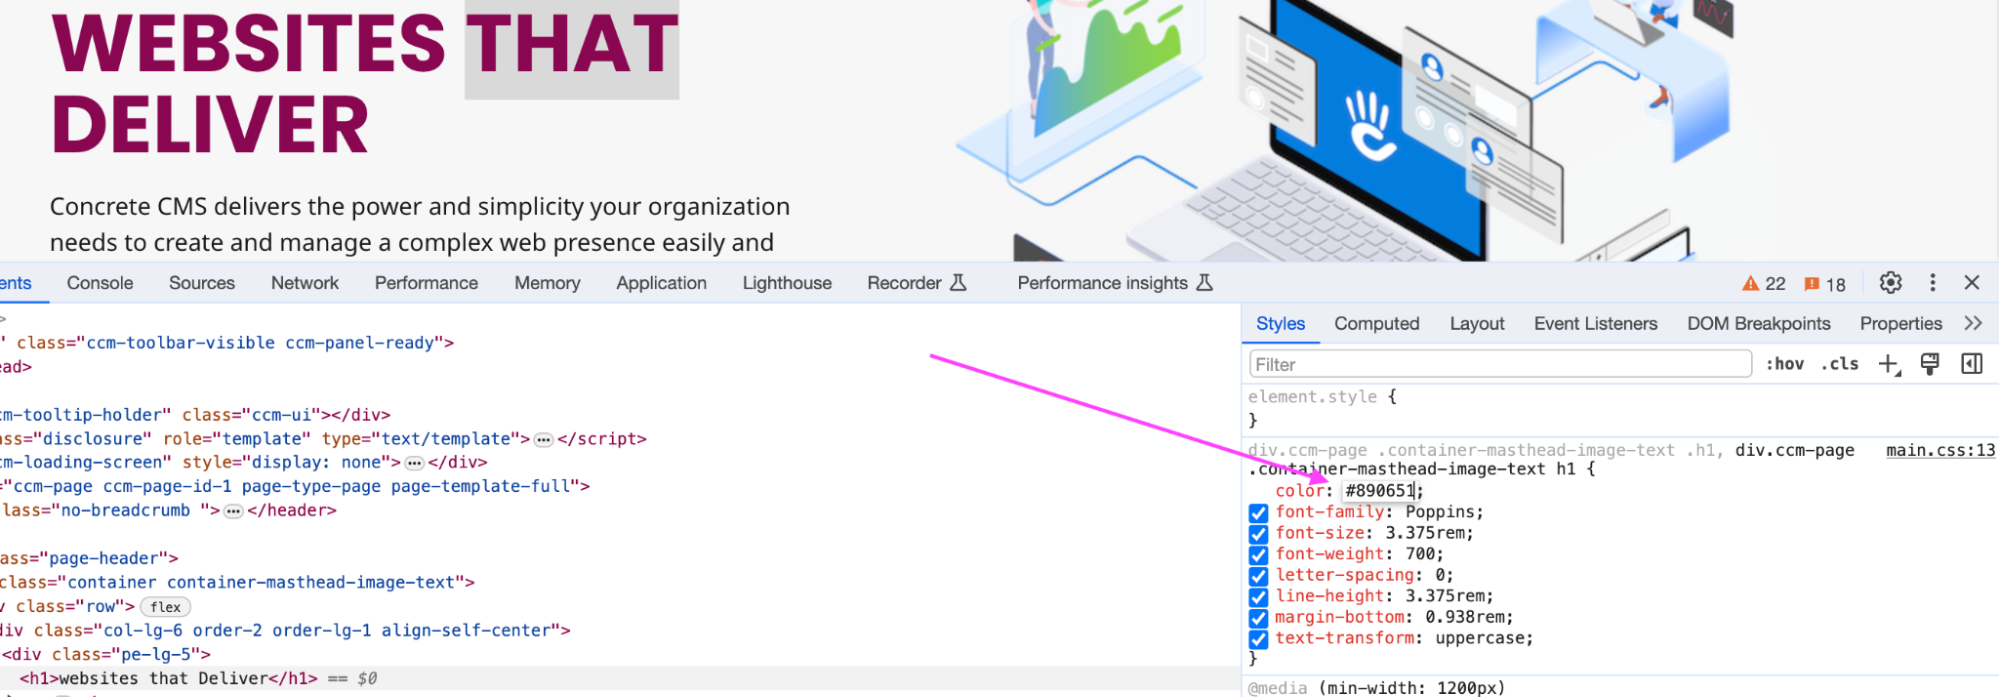The height and width of the screenshot is (697, 1999).
Task: Show more sidebar tabs with double chevron
Action: point(1972,323)
